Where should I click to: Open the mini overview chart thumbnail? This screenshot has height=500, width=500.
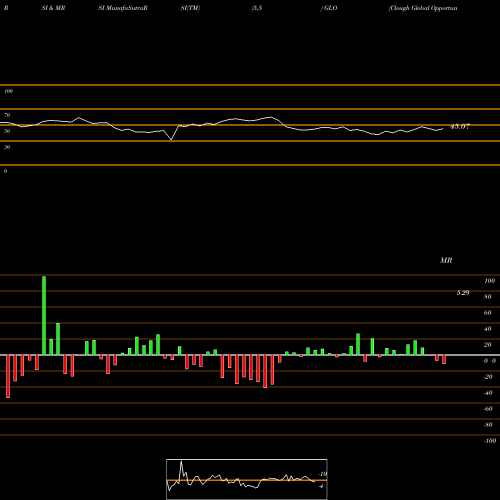tap(247, 479)
